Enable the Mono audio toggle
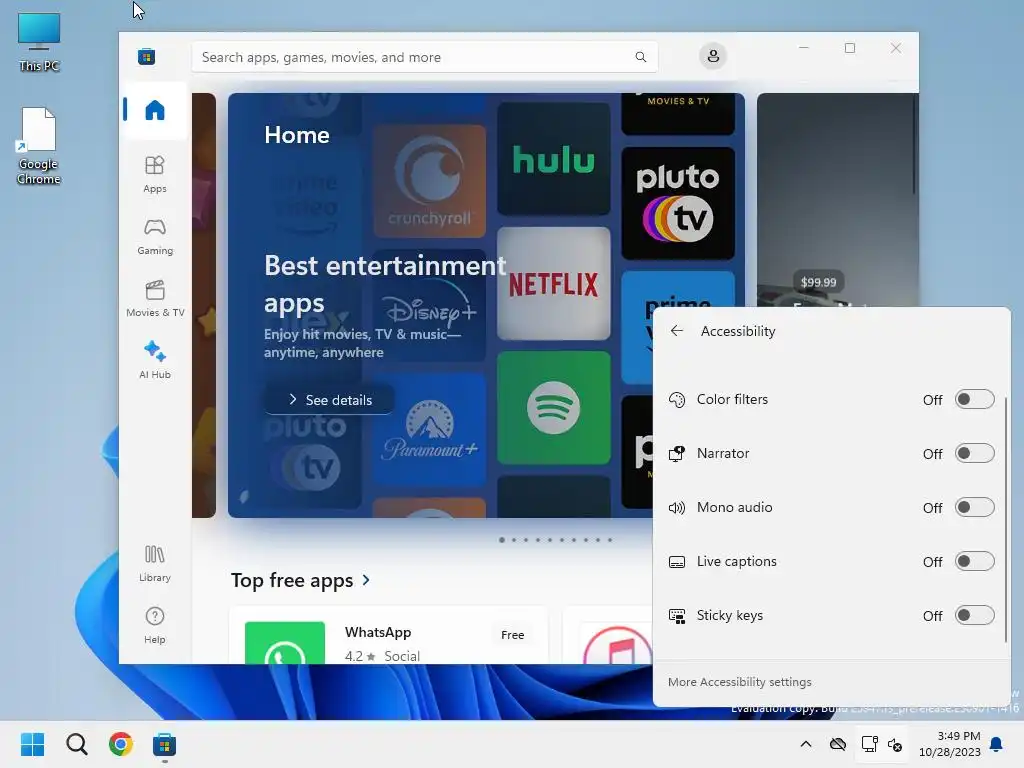Viewport: 1024px width, 768px height. (x=974, y=507)
